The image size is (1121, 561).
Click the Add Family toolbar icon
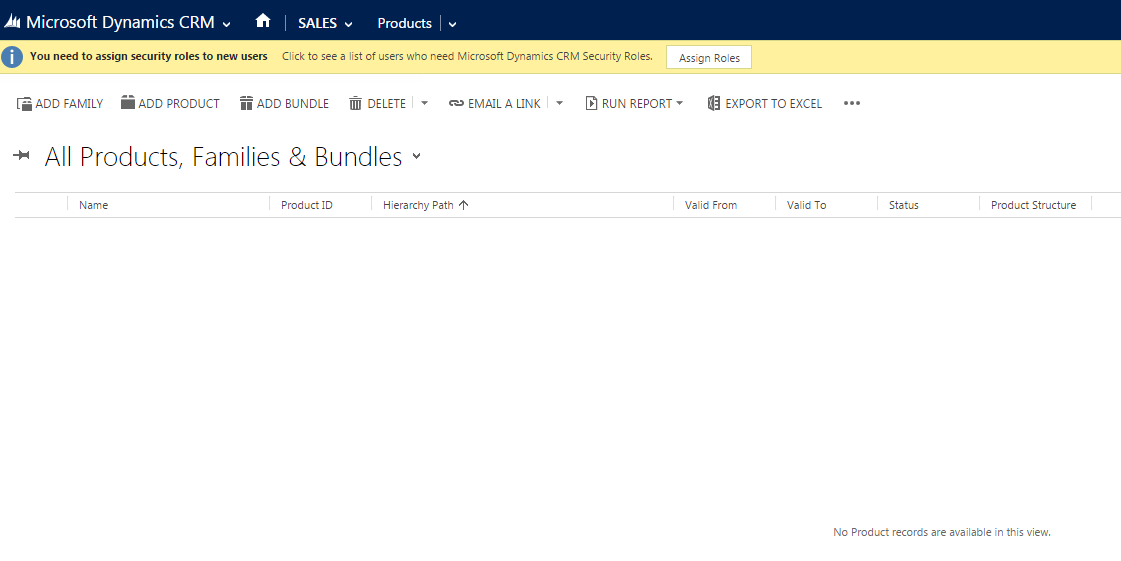[25, 103]
